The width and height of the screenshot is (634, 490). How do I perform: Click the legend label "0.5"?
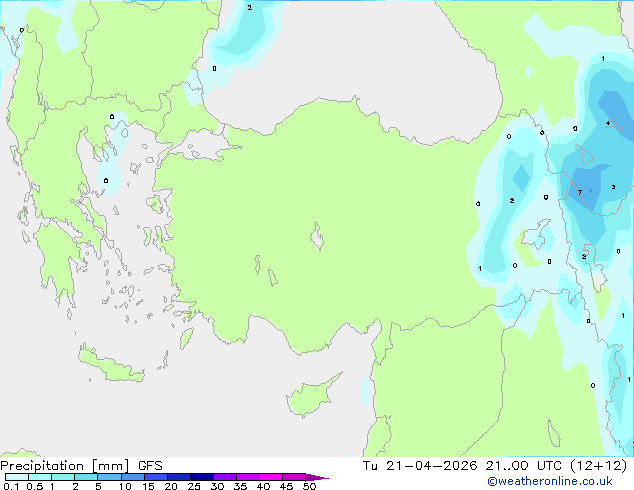35,486
